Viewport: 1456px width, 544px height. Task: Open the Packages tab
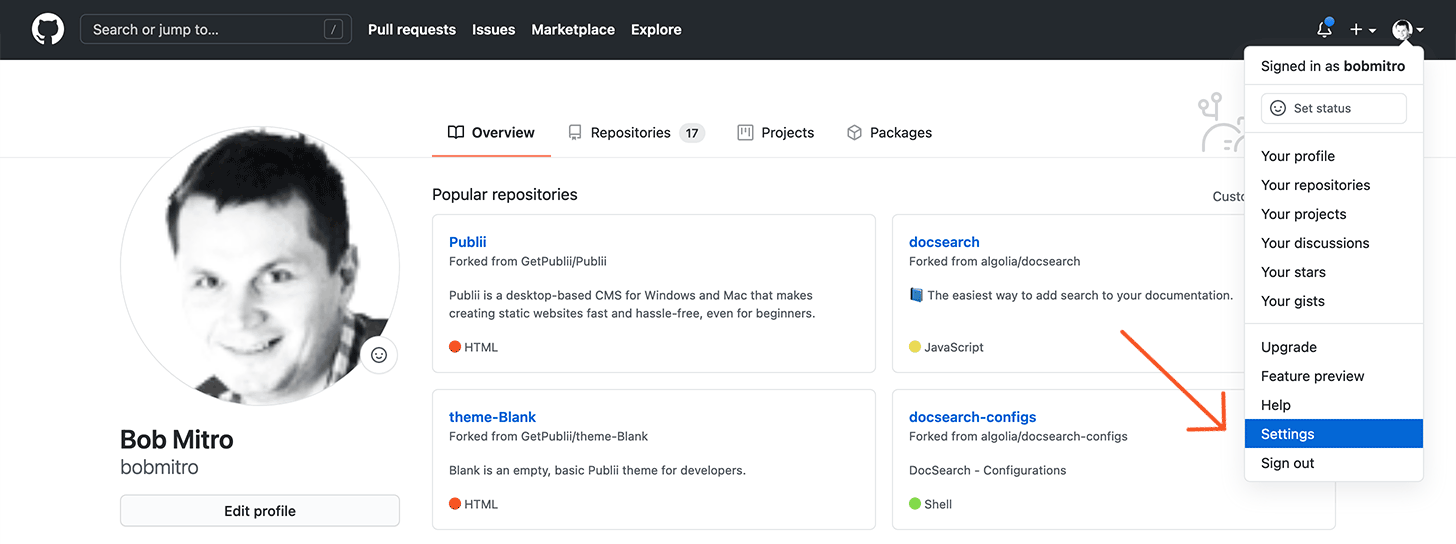tap(889, 133)
